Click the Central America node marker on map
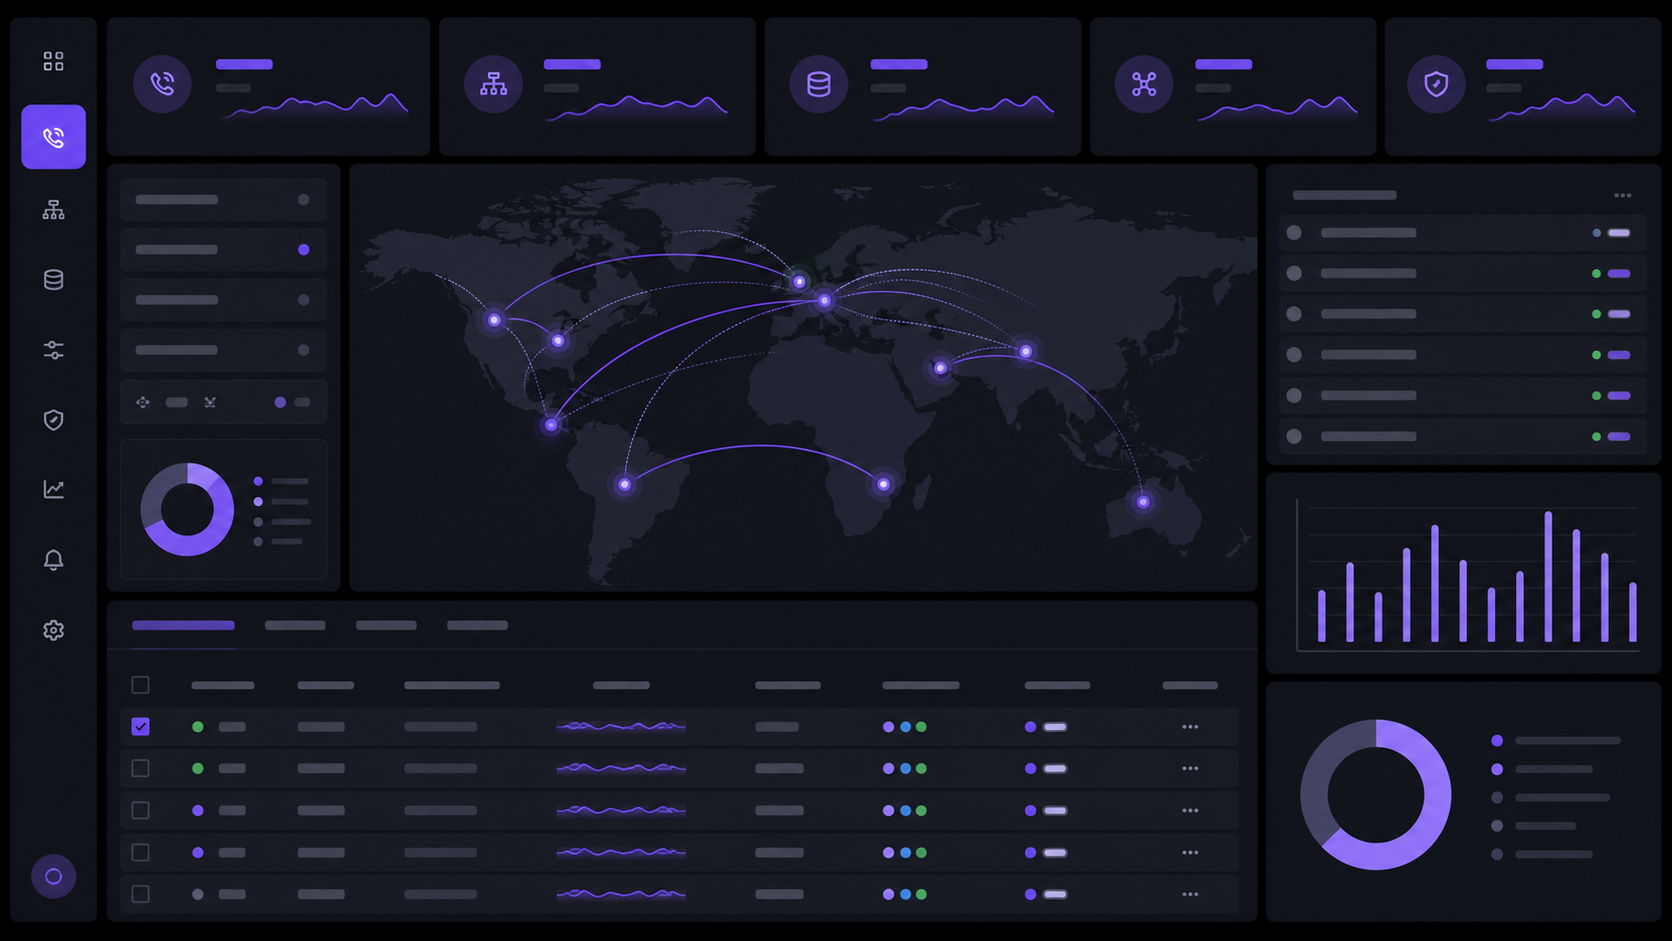1672x941 pixels. tap(551, 425)
